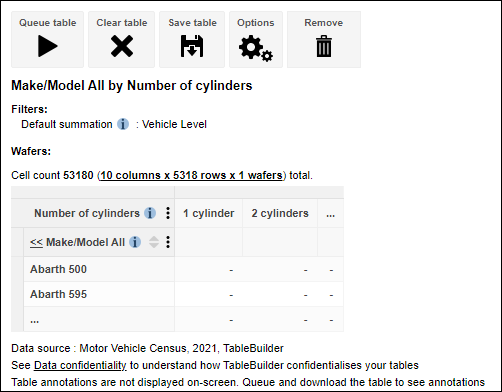This screenshot has height=392, width=502.
Task: Select the 1 cylinder column header
Action: (209, 213)
